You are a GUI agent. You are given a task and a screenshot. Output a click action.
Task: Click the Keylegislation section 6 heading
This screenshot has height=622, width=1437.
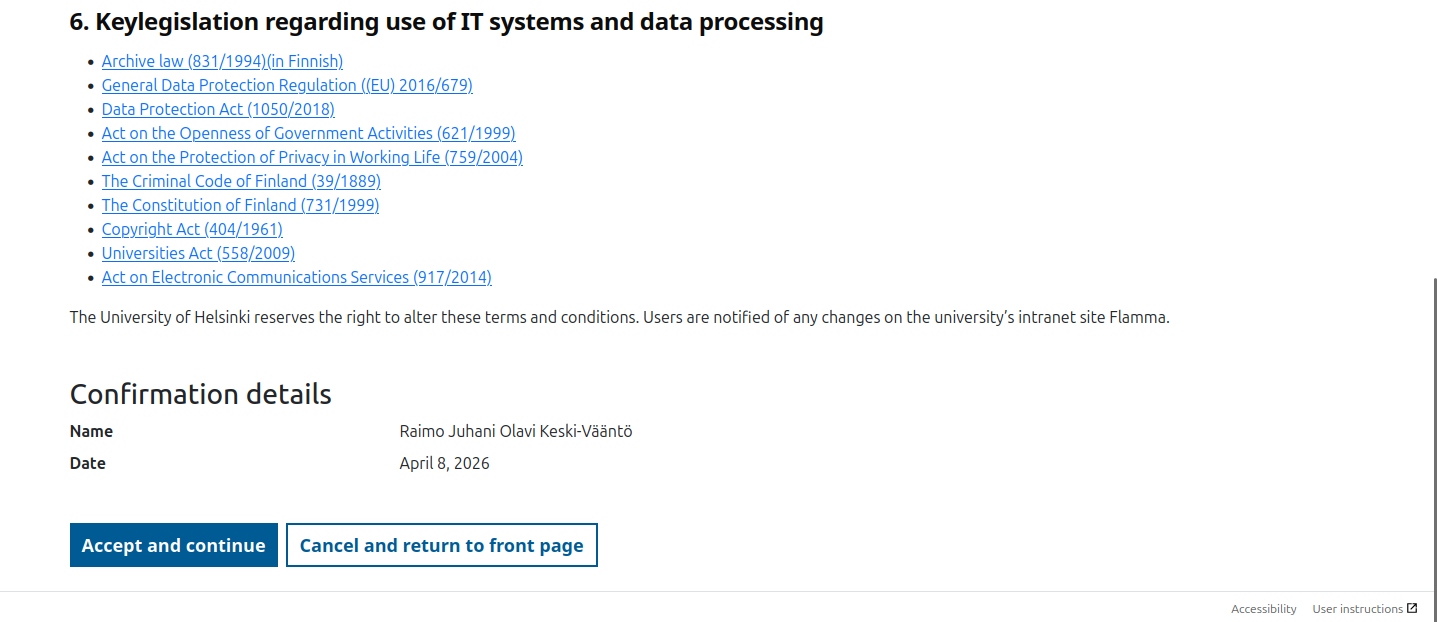pyautogui.click(x=446, y=22)
